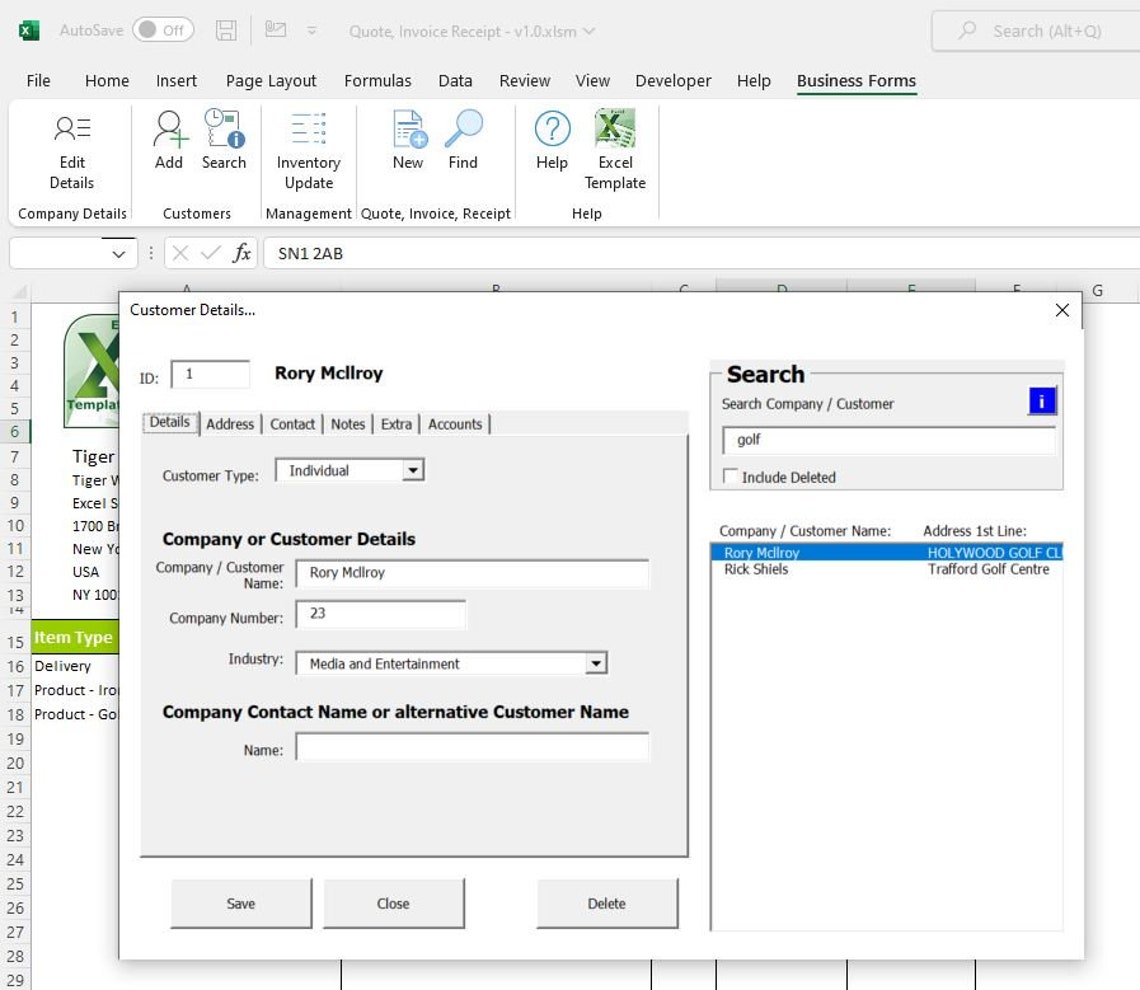Click the Insert Function fx icon

(x=242, y=253)
